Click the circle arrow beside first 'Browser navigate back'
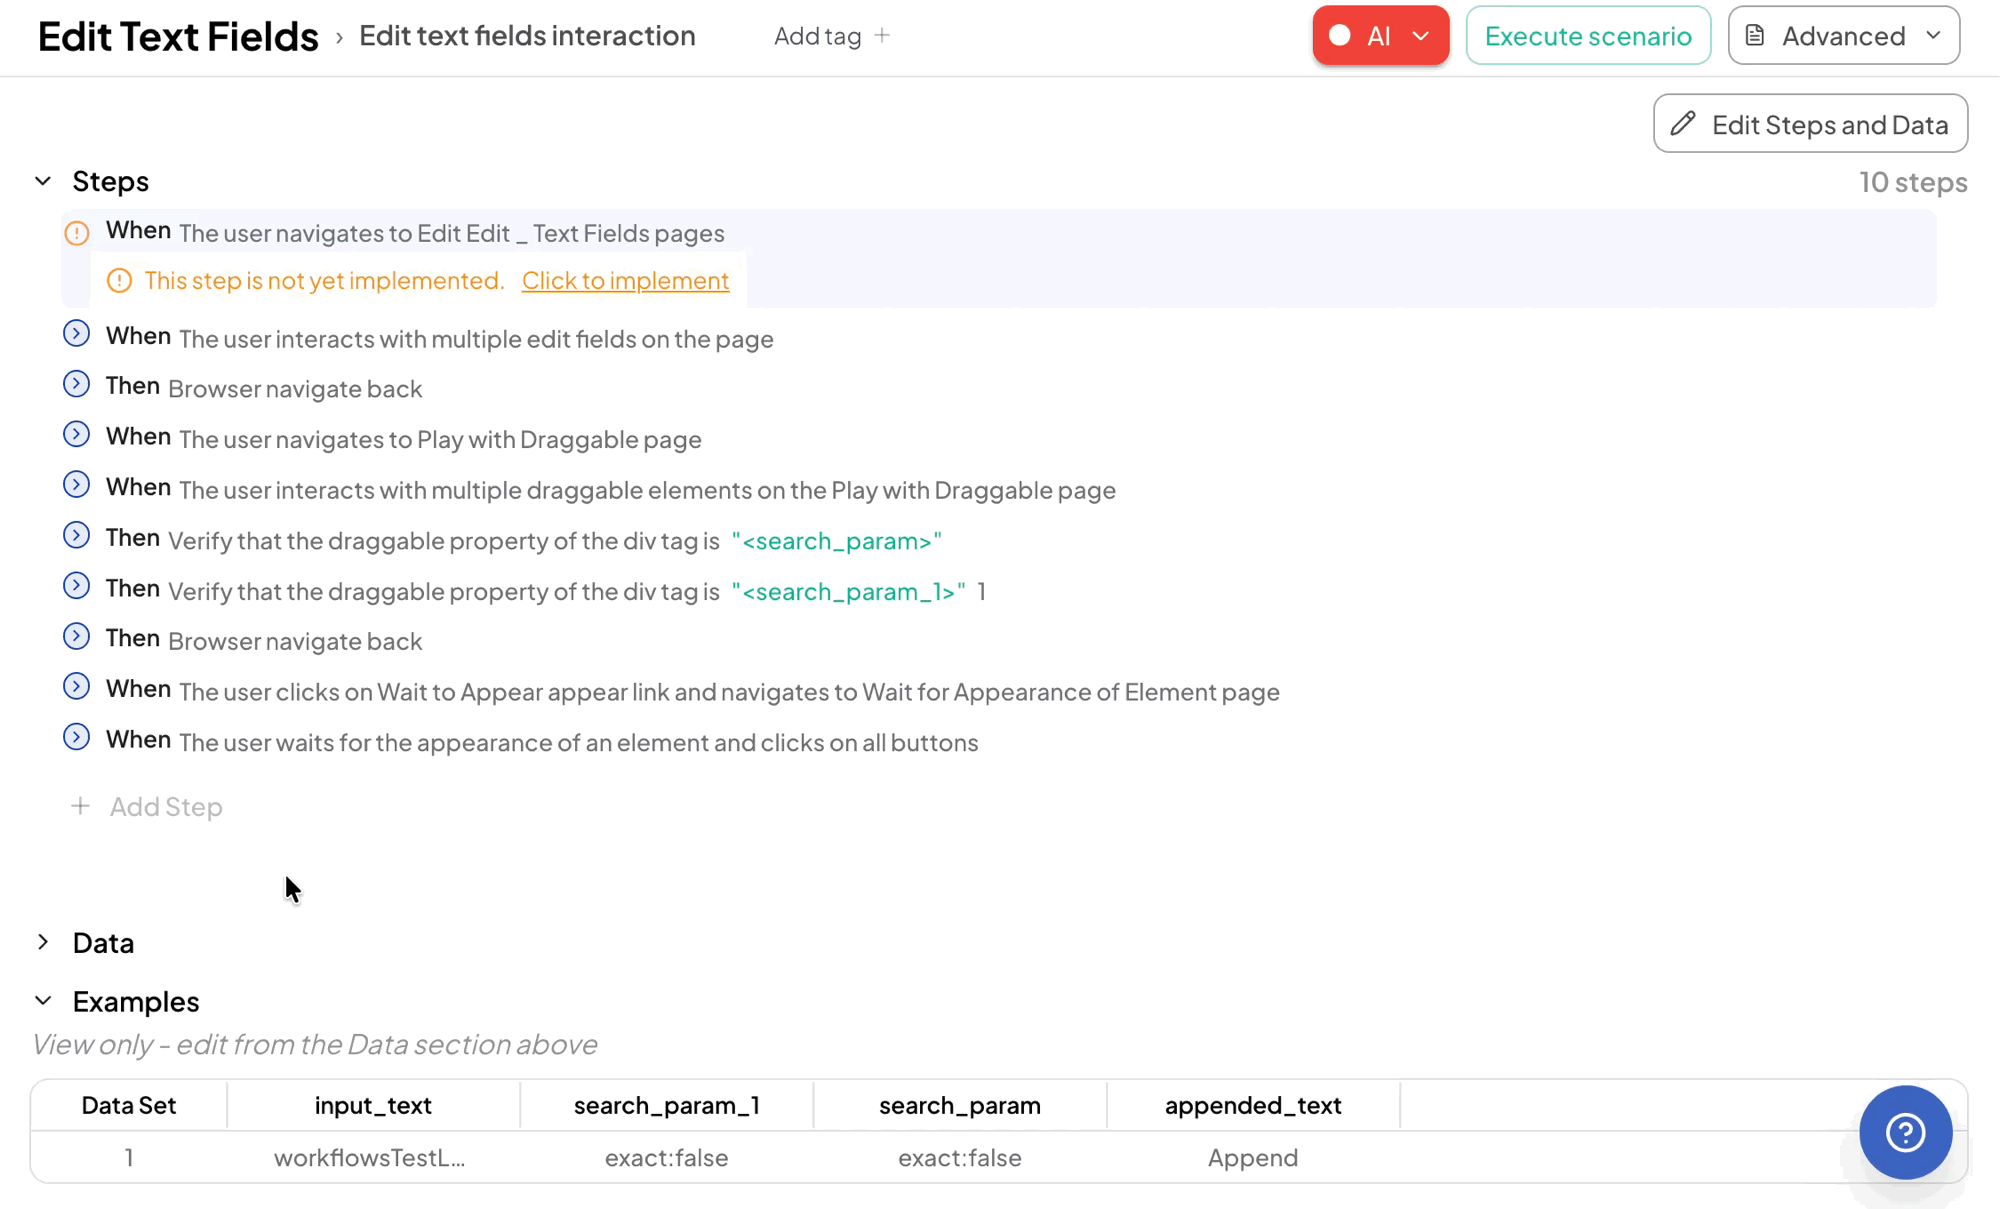 coord(76,384)
